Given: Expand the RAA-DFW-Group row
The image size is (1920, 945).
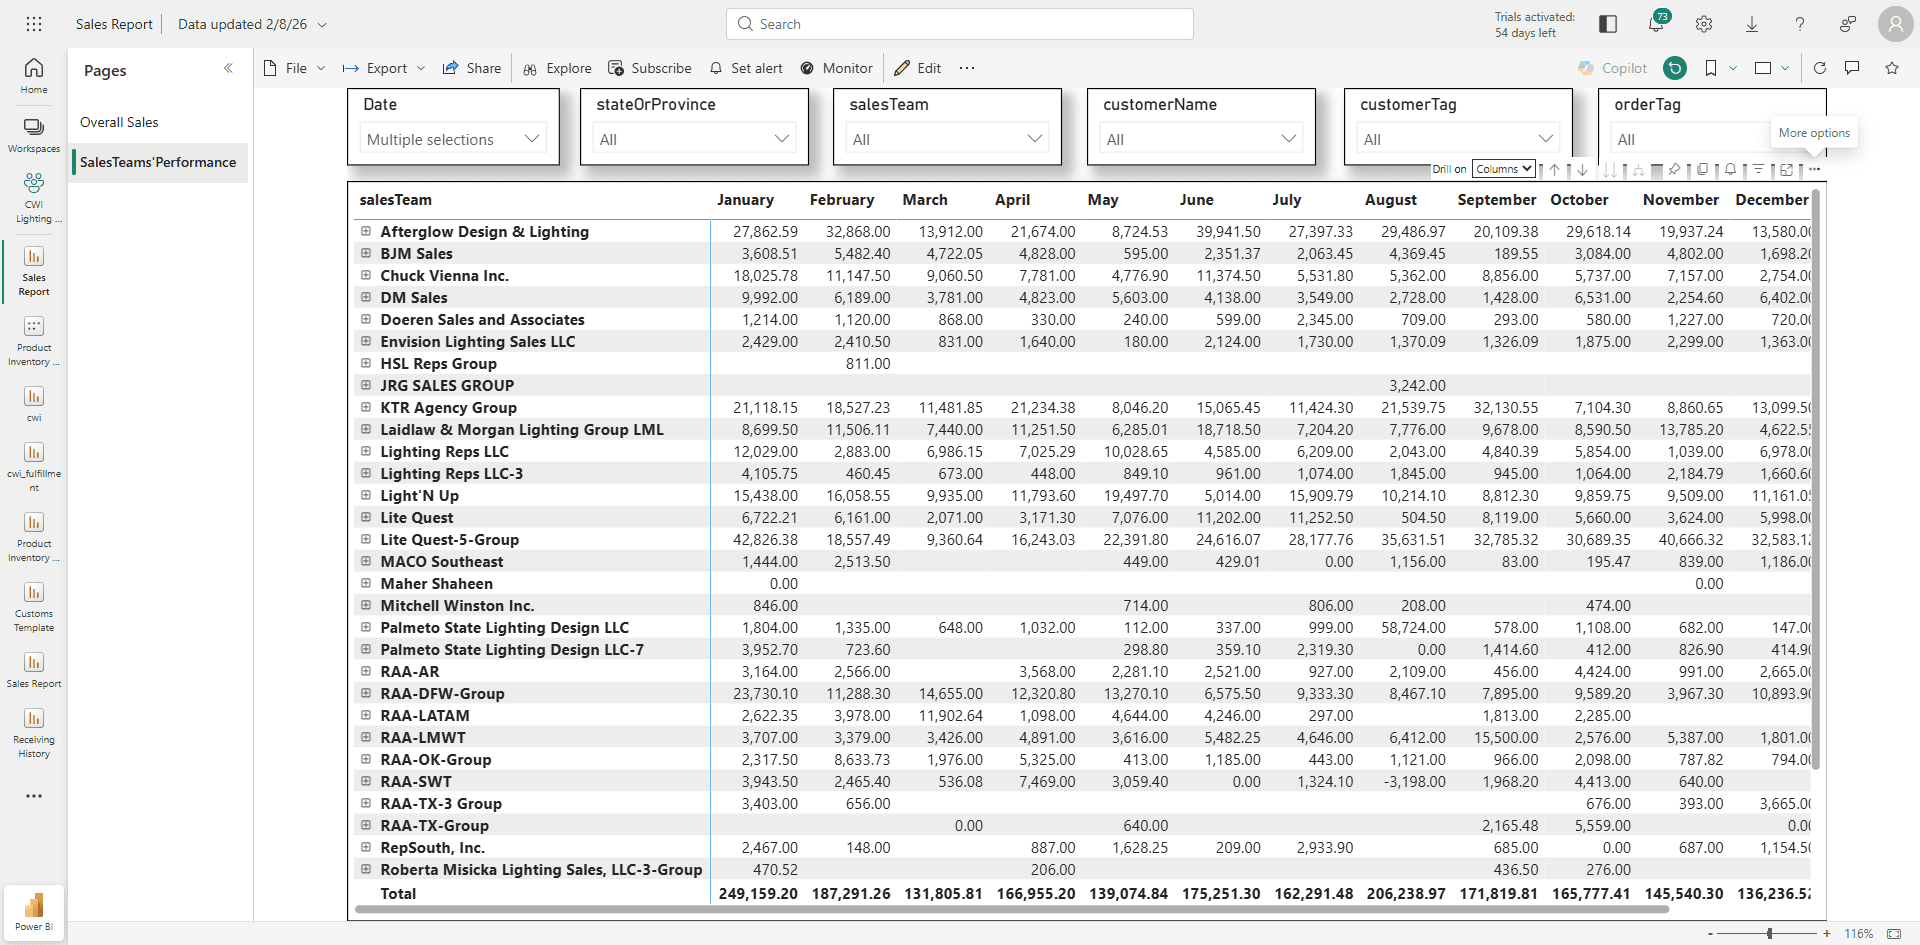Looking at the screenshot, I should point(366,693).
